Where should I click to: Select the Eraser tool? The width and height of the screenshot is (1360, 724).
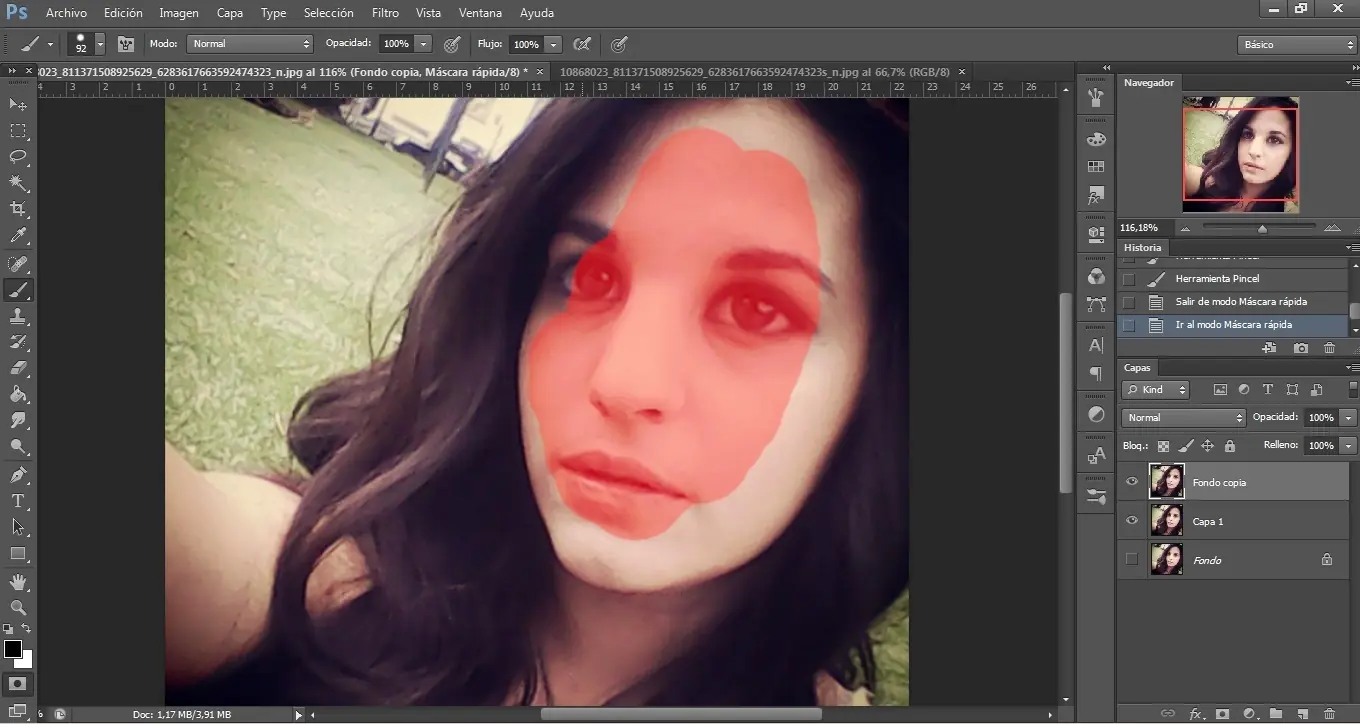(x=18, y=368)
